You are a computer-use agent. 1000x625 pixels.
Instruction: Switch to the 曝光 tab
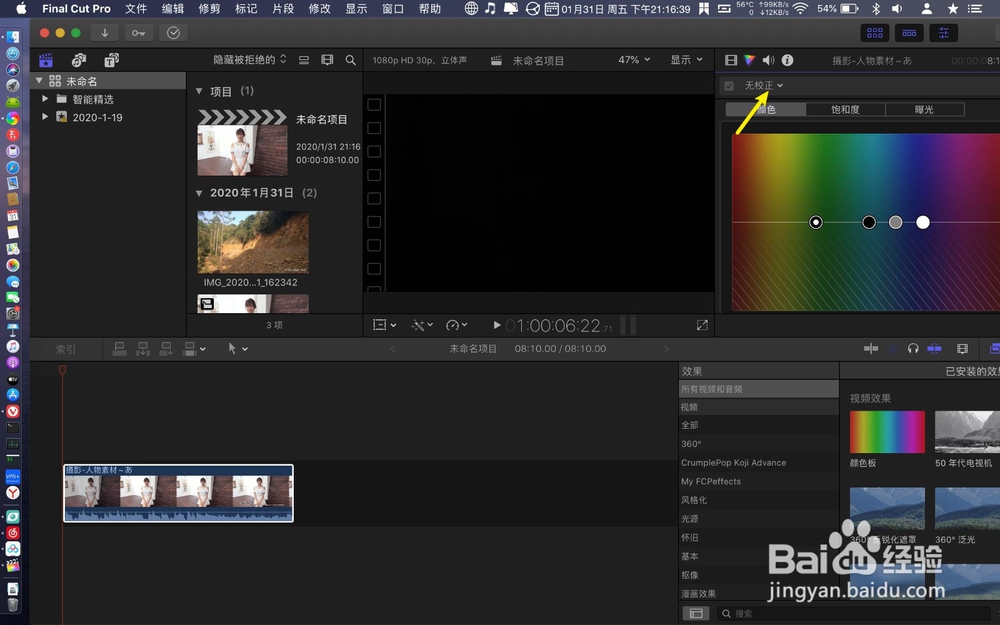(924, 110)
